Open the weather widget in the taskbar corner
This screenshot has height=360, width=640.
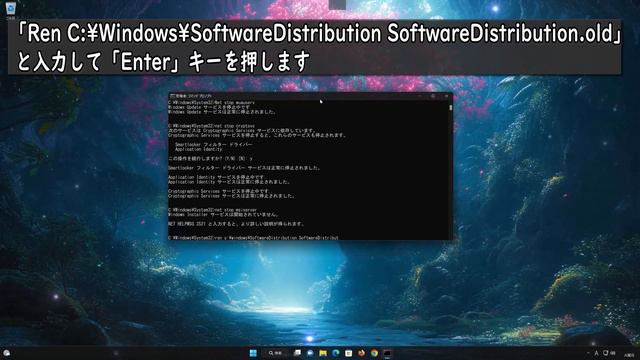[7, 353]
